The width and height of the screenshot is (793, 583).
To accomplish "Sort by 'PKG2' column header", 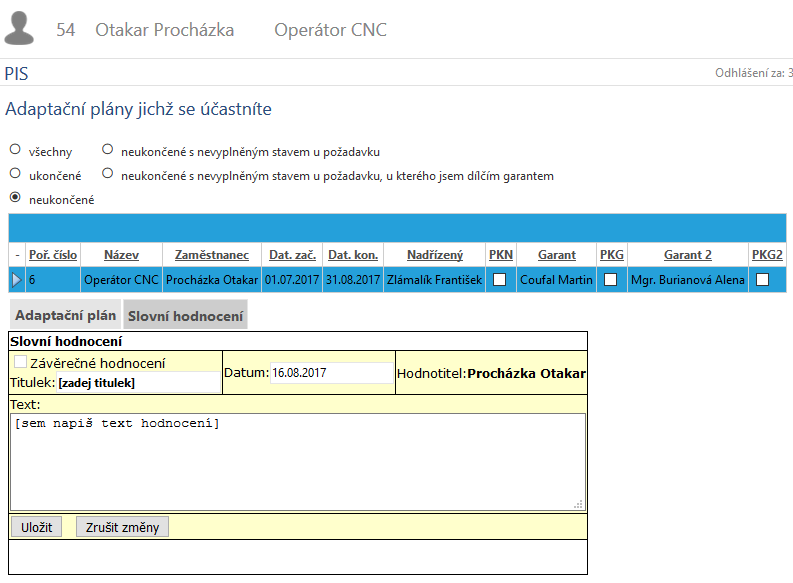I will point(767,255).
